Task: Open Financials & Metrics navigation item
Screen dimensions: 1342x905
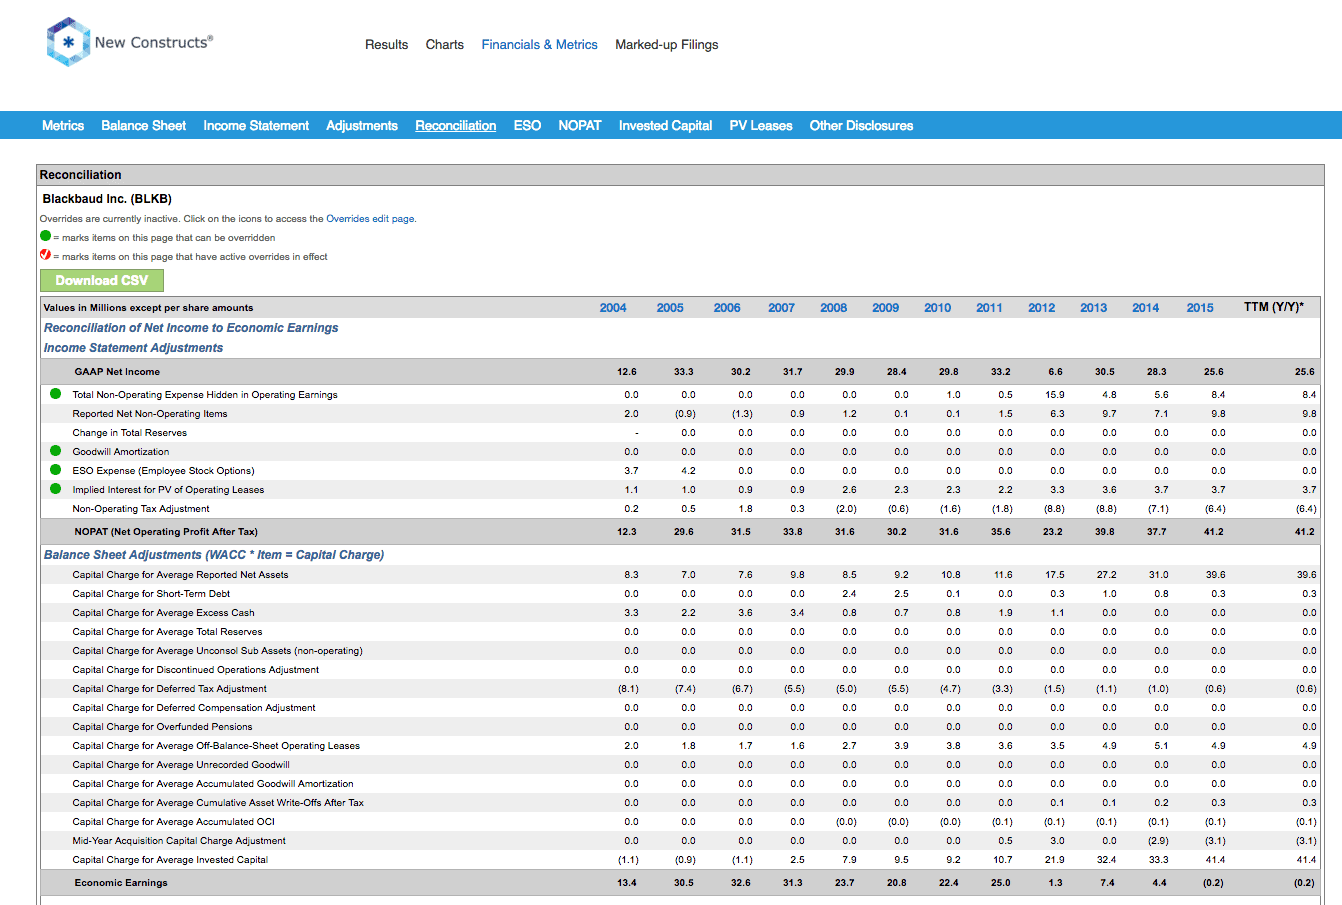Action: pyautogui.click(x=540, y=45)
